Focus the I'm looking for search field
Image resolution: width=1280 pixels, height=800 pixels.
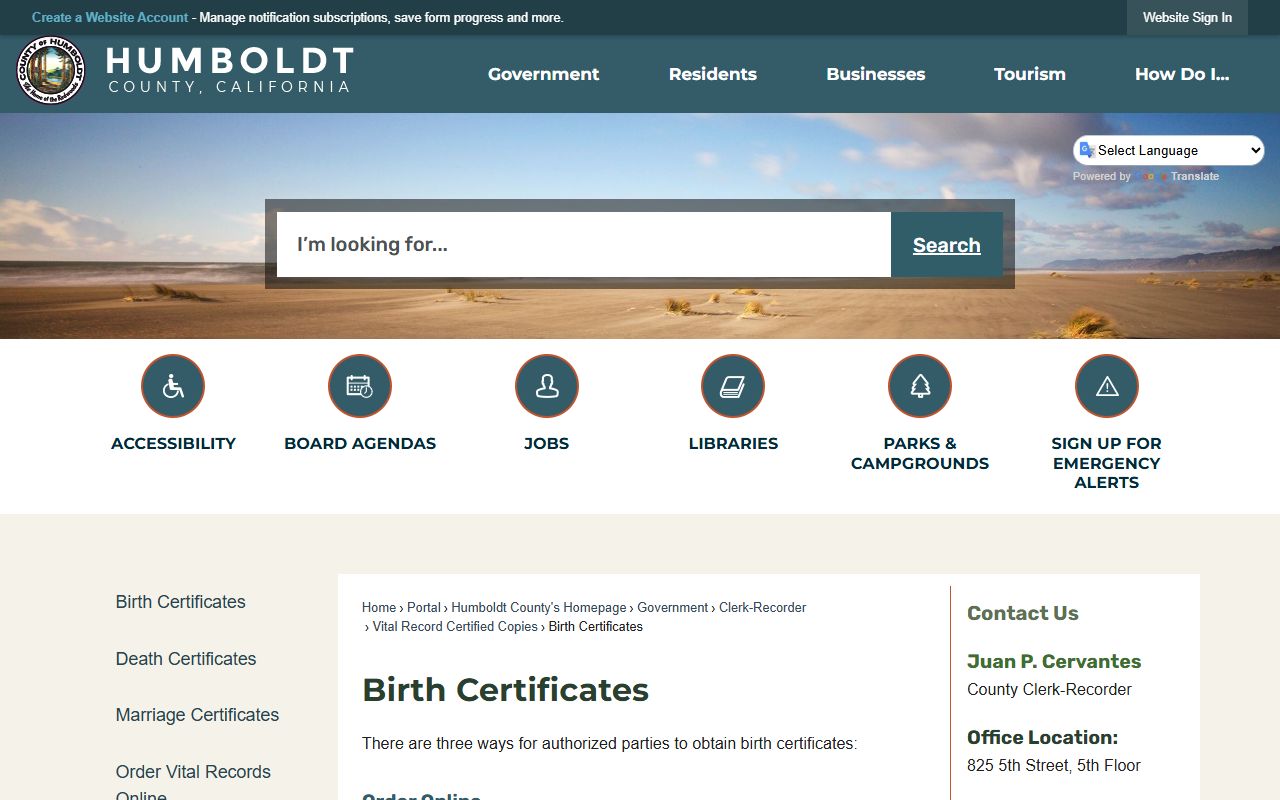[x=584, y=245]
